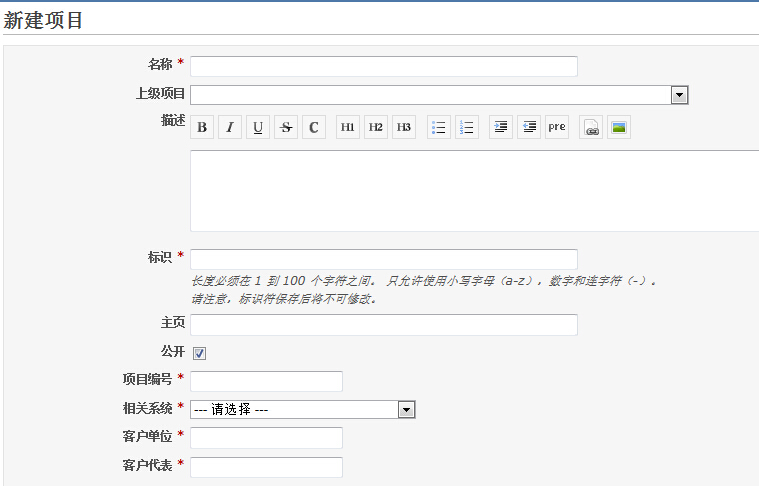Insert a numbered ordered list

pyautogui.click(x=466, y=128)
